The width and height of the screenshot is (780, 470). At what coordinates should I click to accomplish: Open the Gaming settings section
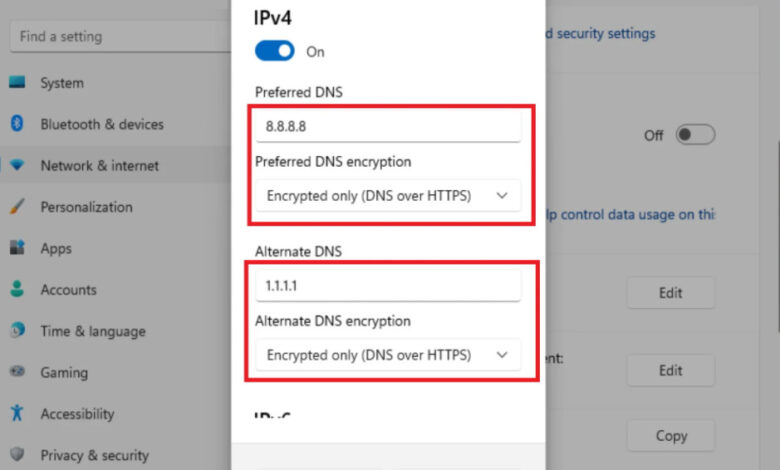(64, 372)
